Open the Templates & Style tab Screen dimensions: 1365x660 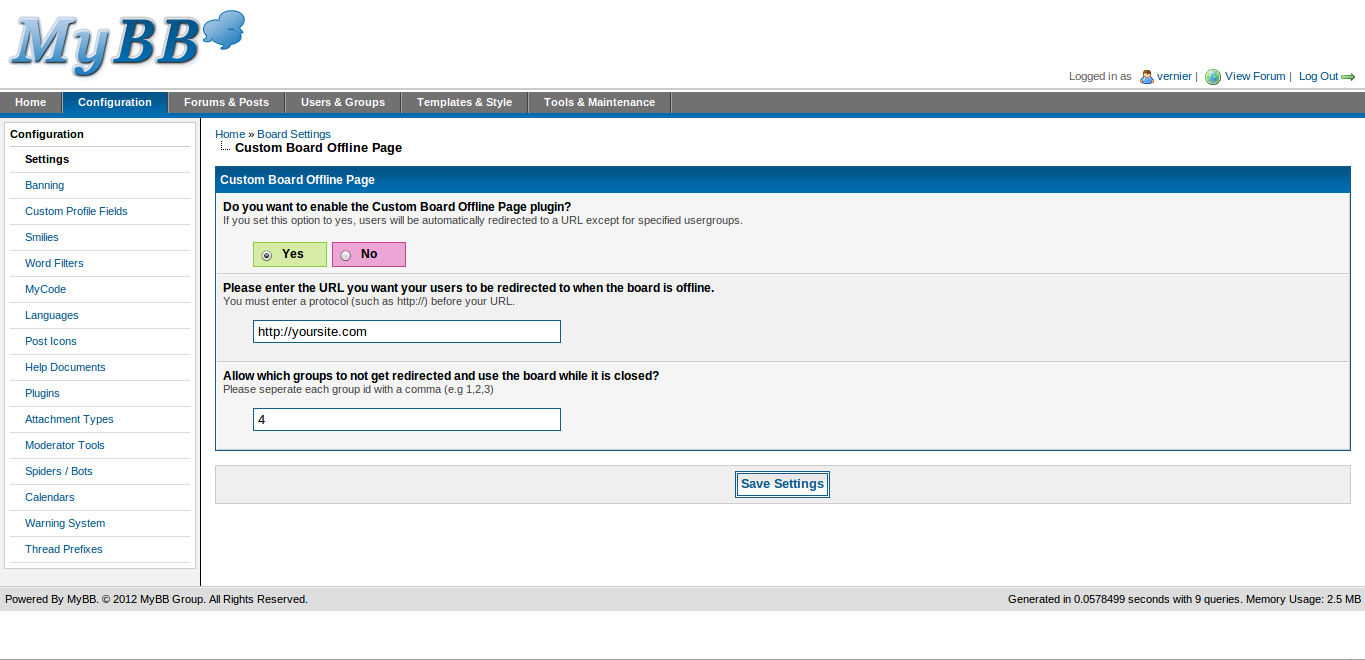point(464,102)
